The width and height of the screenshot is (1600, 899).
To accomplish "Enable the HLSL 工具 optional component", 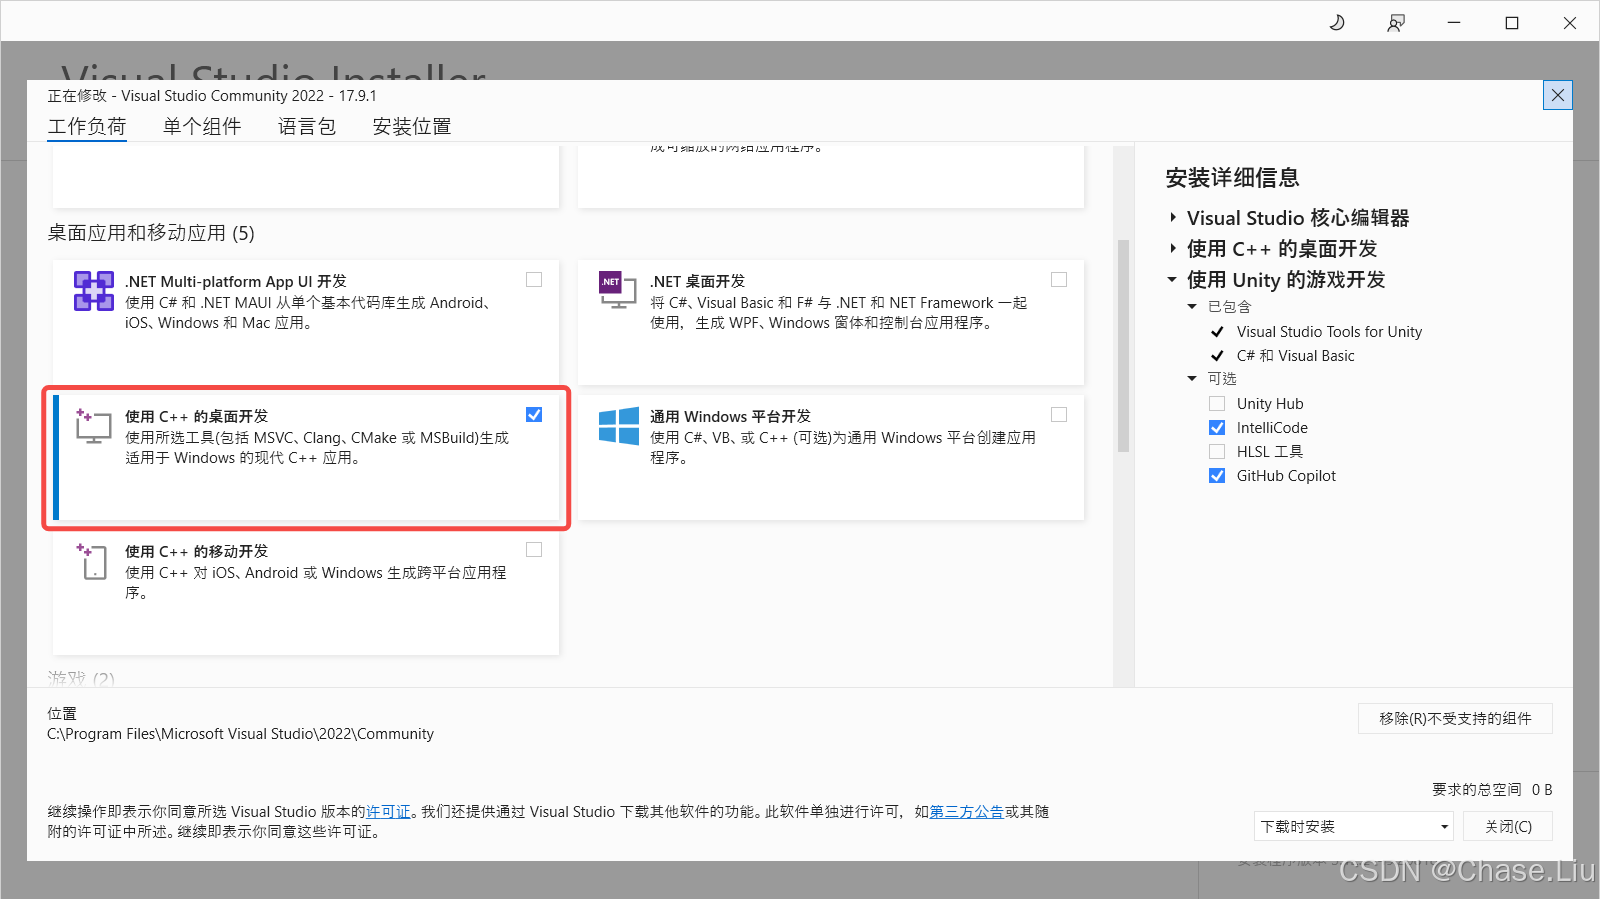I will click(1217, 452).
